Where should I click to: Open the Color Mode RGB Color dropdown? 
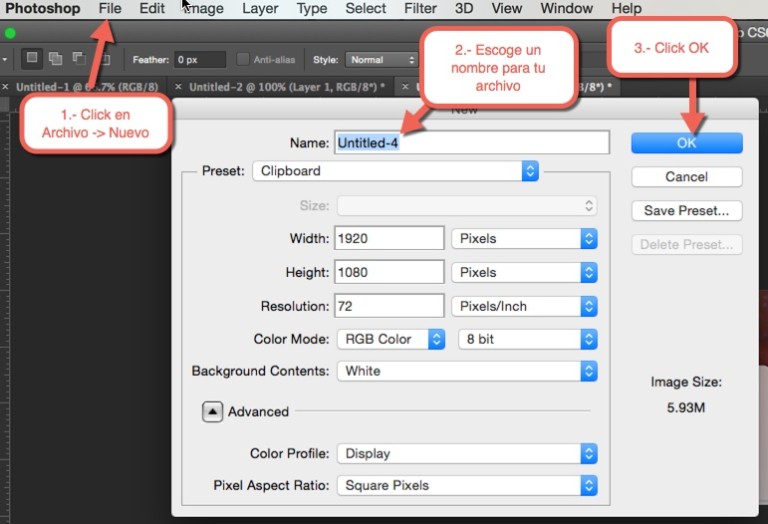(390, 339)
